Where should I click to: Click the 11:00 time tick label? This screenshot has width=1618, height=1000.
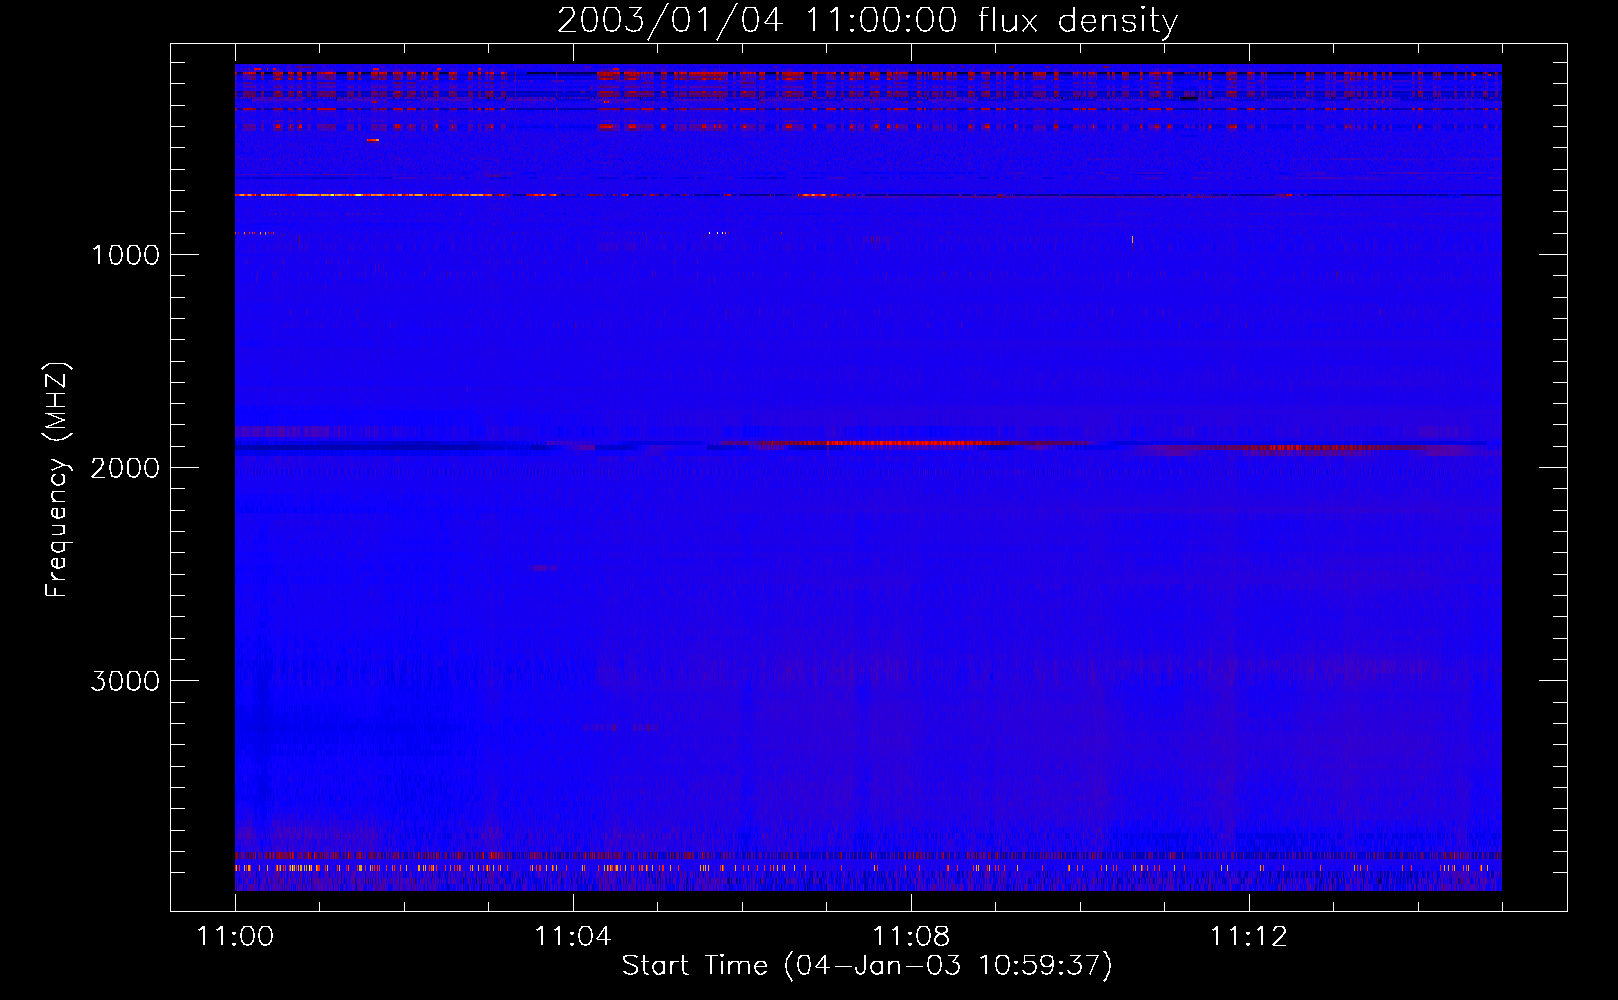coord(235,936)
